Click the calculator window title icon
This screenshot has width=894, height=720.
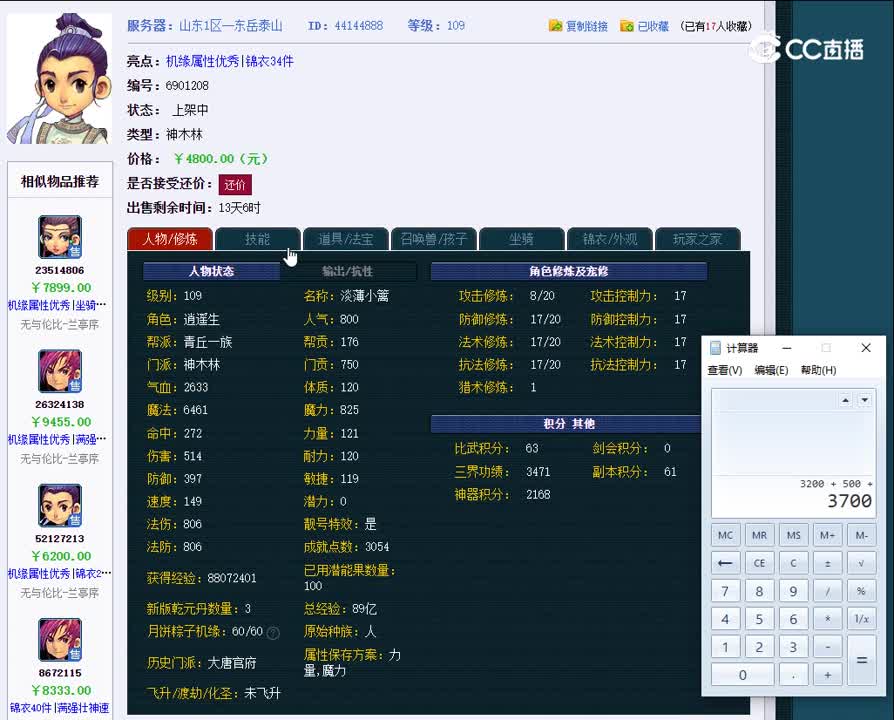pos(715,348)
